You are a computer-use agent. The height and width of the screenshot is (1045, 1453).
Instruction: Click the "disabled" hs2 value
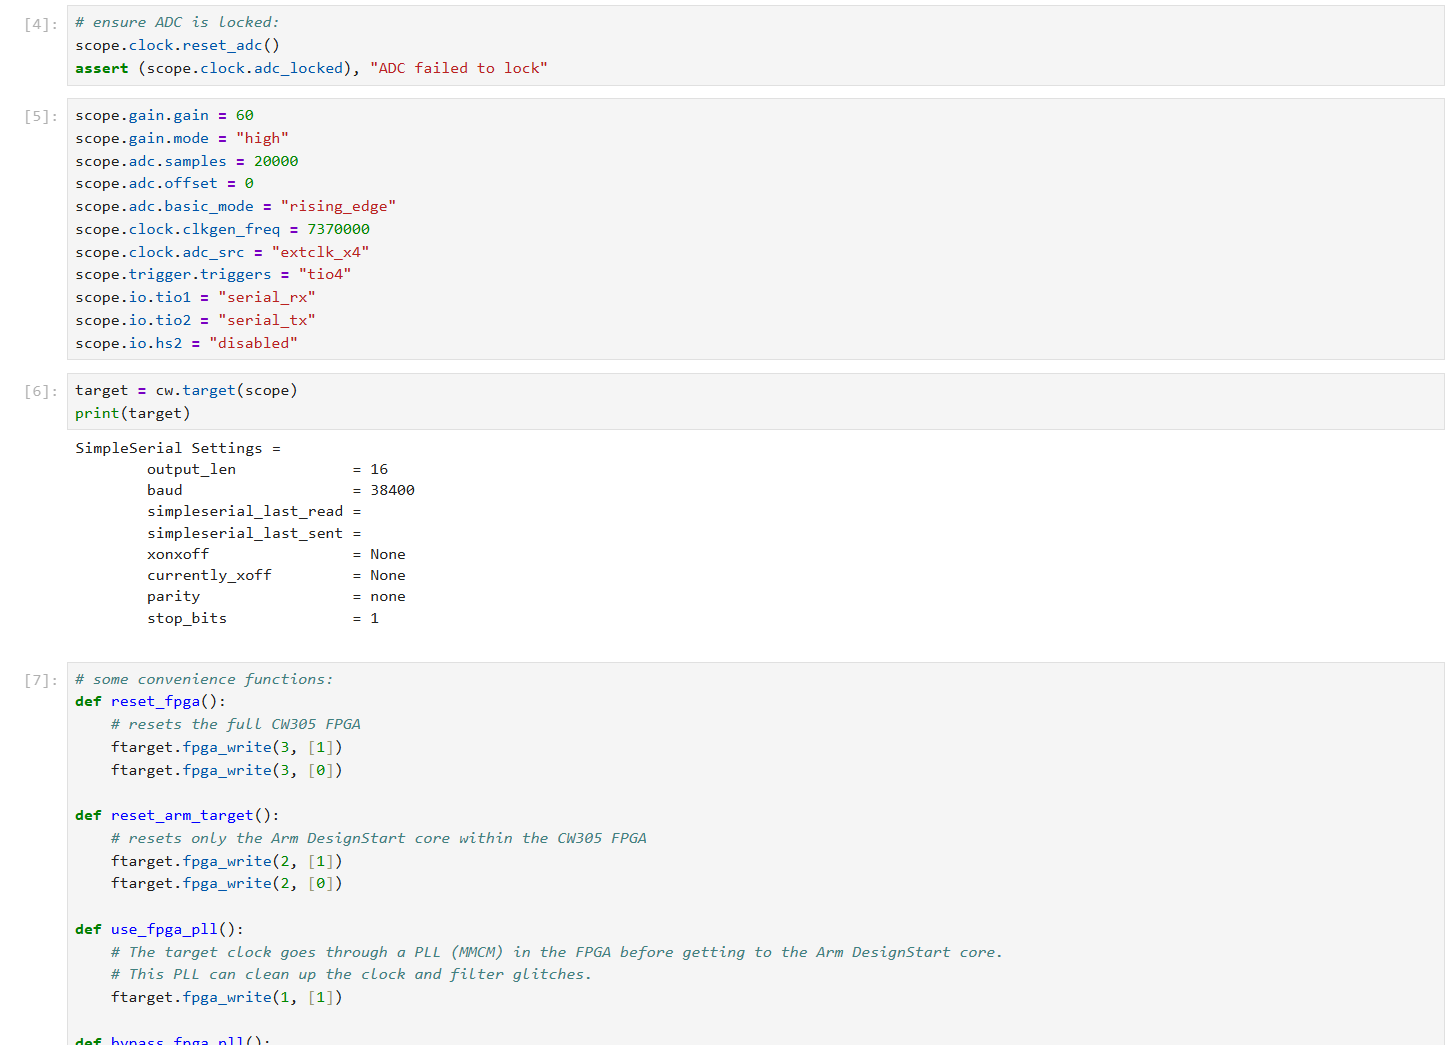click(x=253, y=343)
